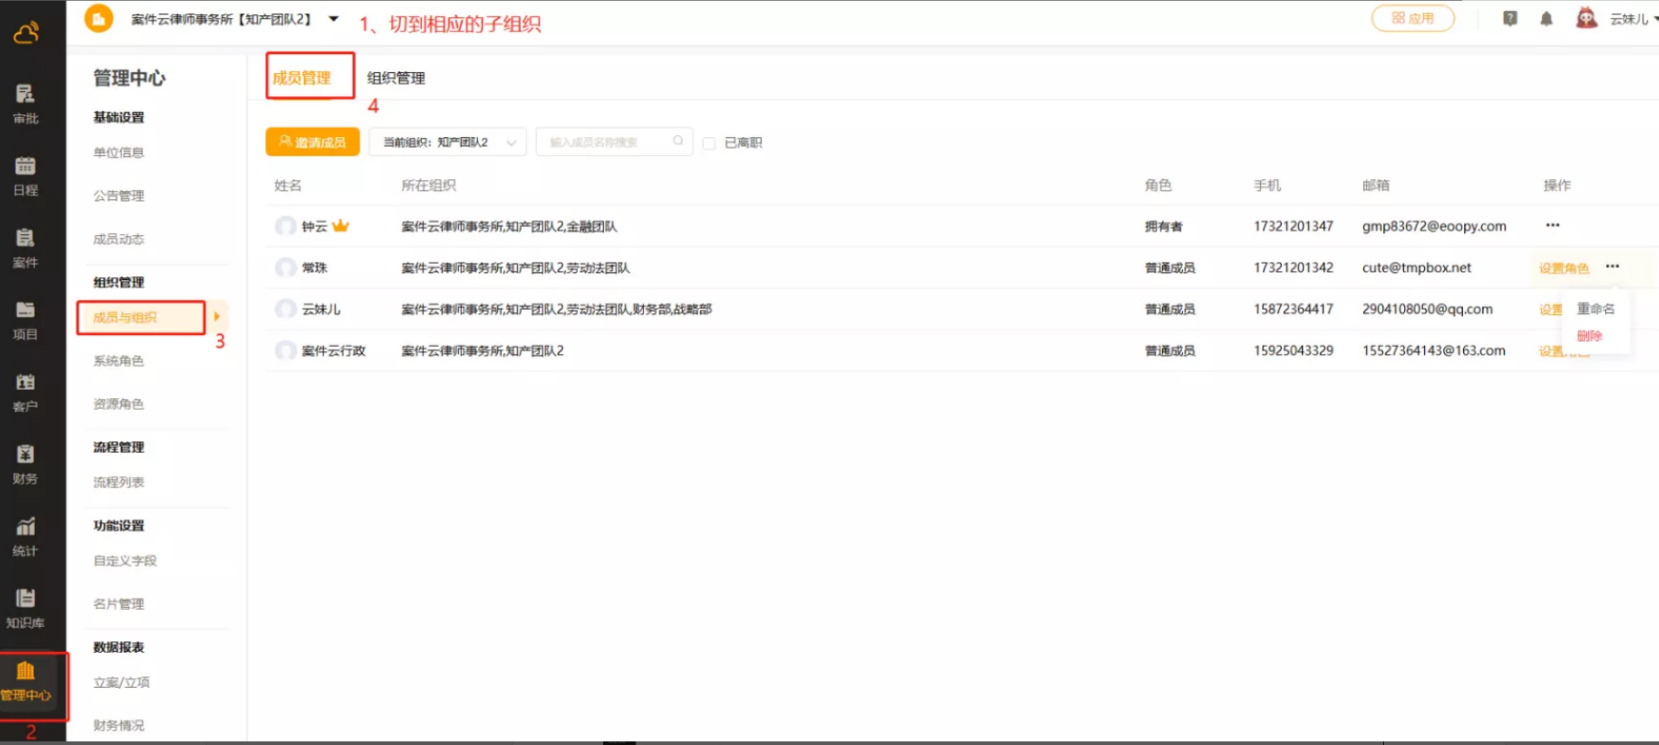Open the 统计 statistics sidebar icon

pos(25,536)
